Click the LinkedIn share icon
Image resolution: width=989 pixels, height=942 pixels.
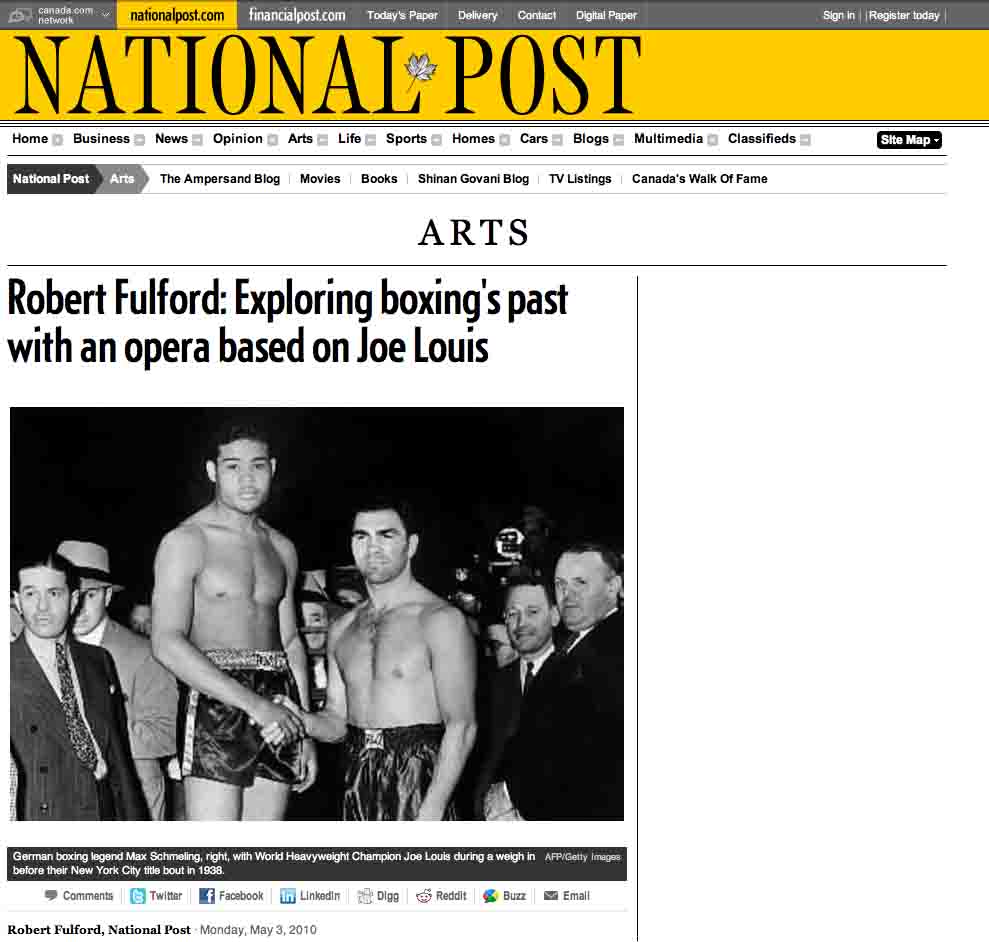[x=288, y=896]
